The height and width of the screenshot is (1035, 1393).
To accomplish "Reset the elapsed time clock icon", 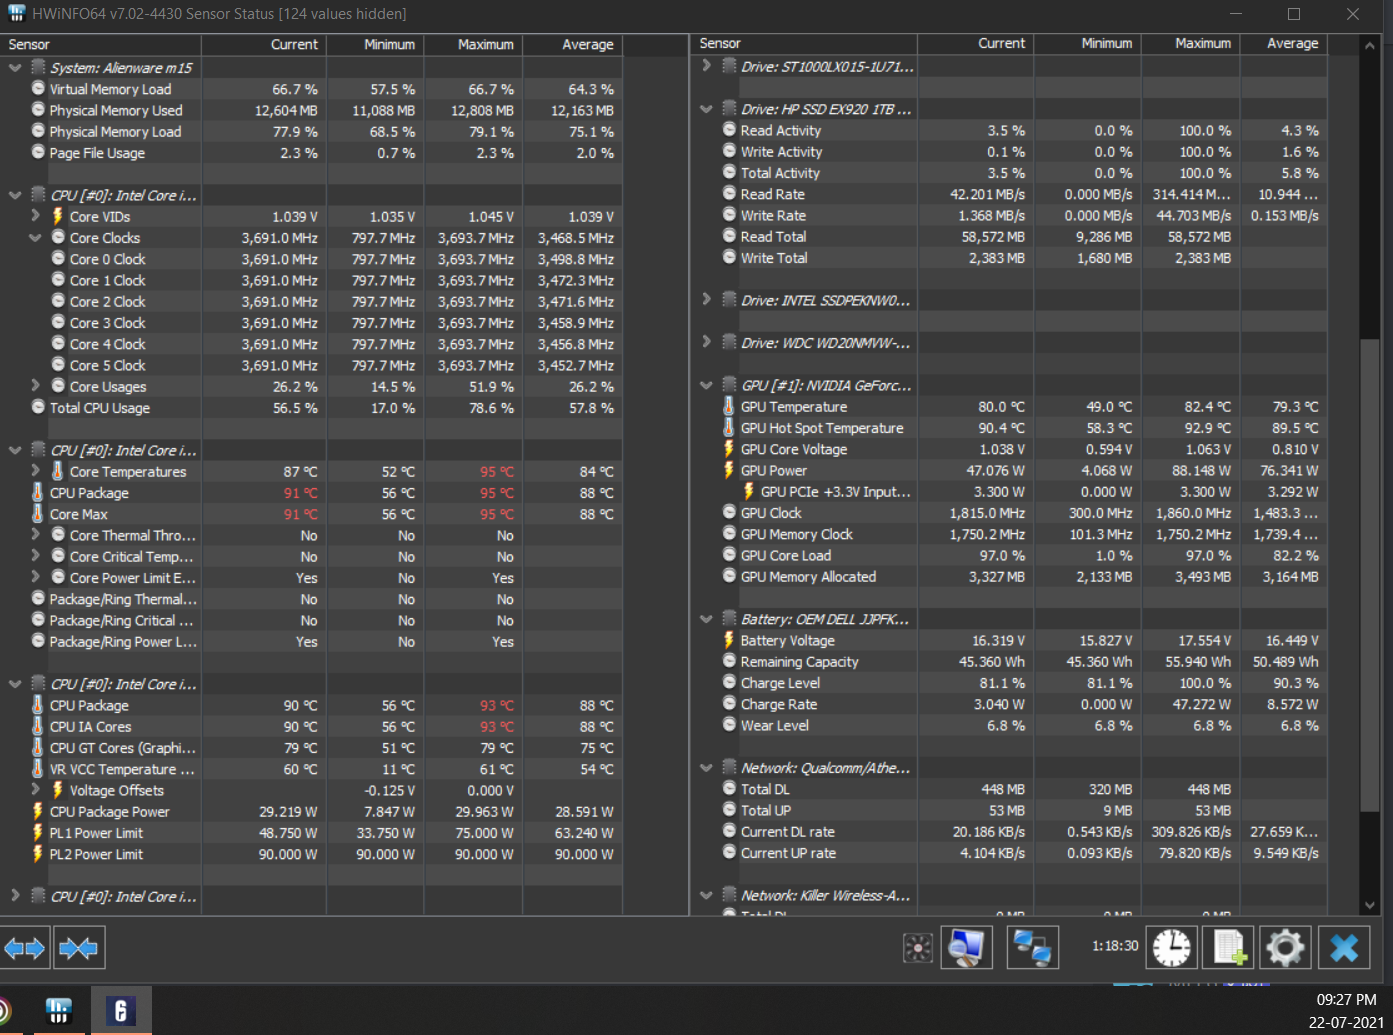I will coord(1171,947).
